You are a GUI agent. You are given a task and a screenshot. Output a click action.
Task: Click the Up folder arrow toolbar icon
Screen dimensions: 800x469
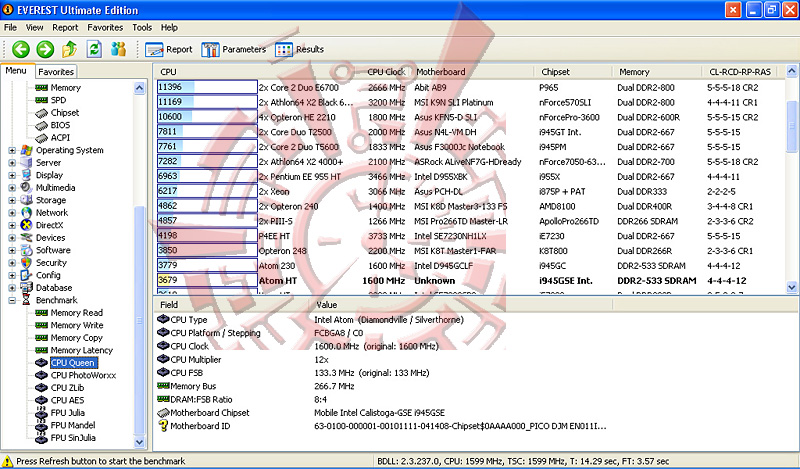click(x=69, y=50)
